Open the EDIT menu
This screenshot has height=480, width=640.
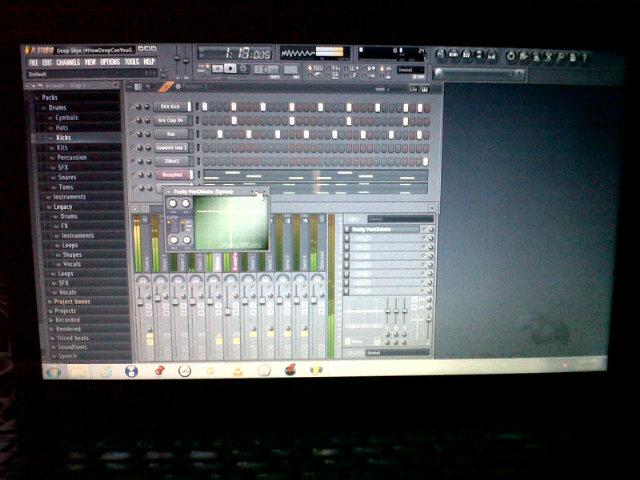point(47,62)
